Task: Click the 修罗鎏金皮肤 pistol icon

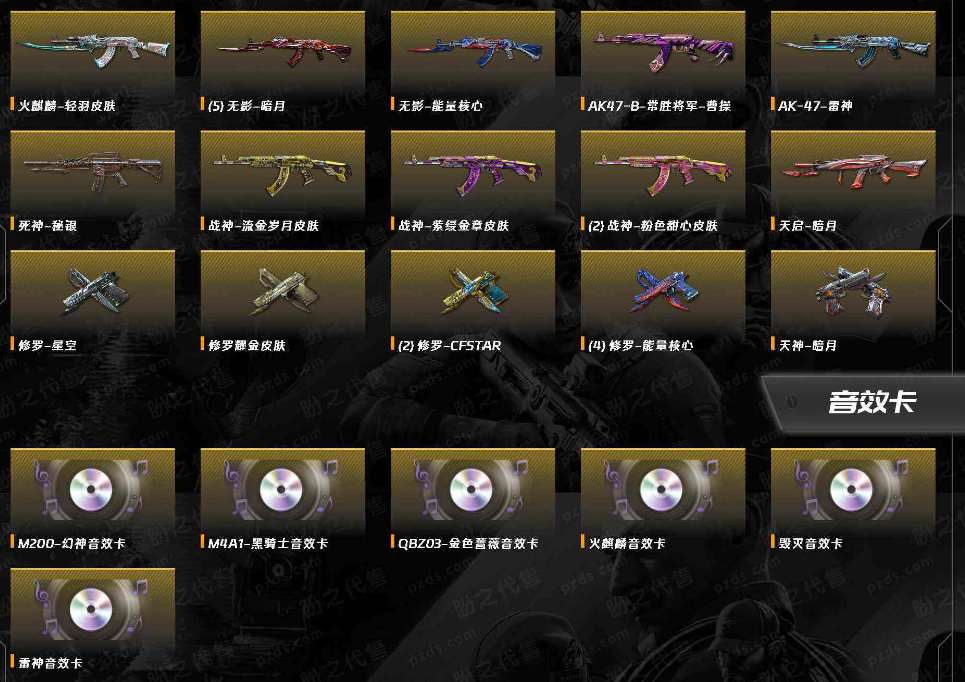Action: [x=283, y=292]
